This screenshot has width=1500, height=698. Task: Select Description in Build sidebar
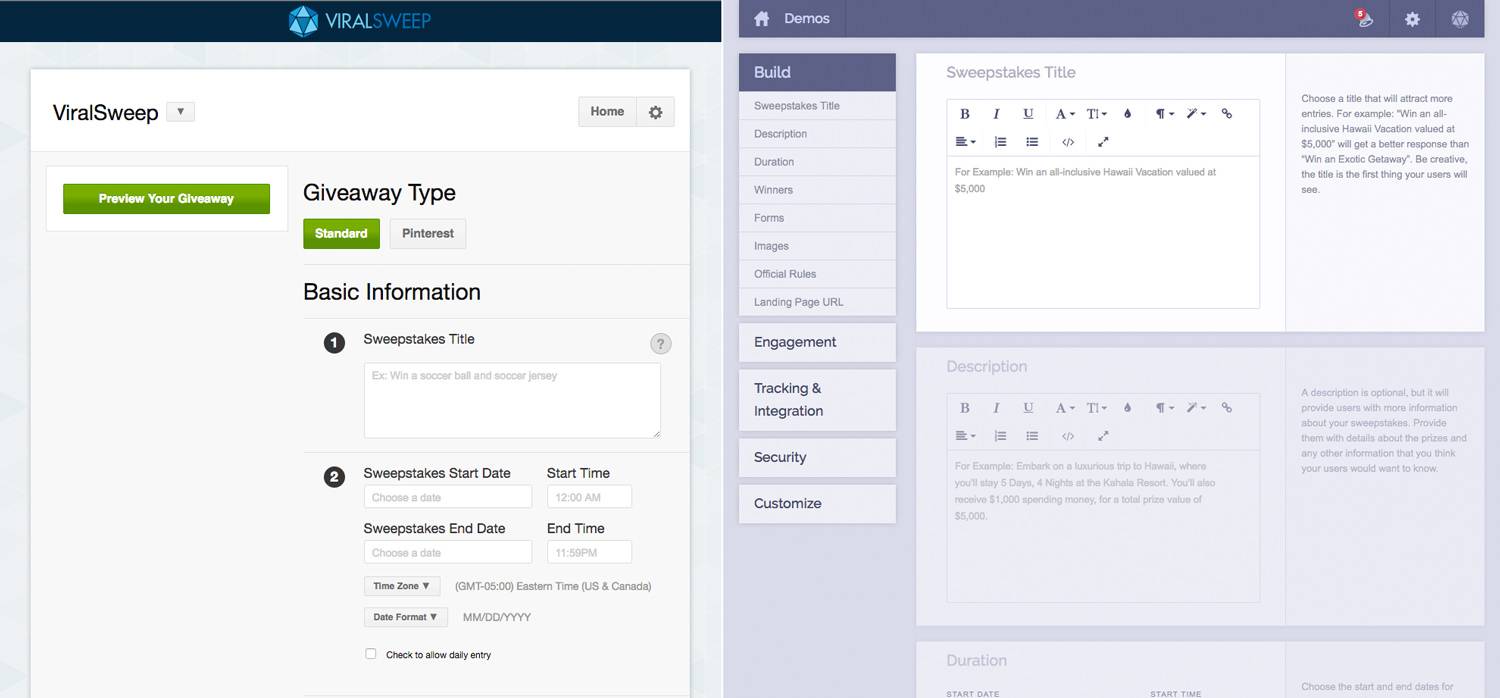pos(817,134)
